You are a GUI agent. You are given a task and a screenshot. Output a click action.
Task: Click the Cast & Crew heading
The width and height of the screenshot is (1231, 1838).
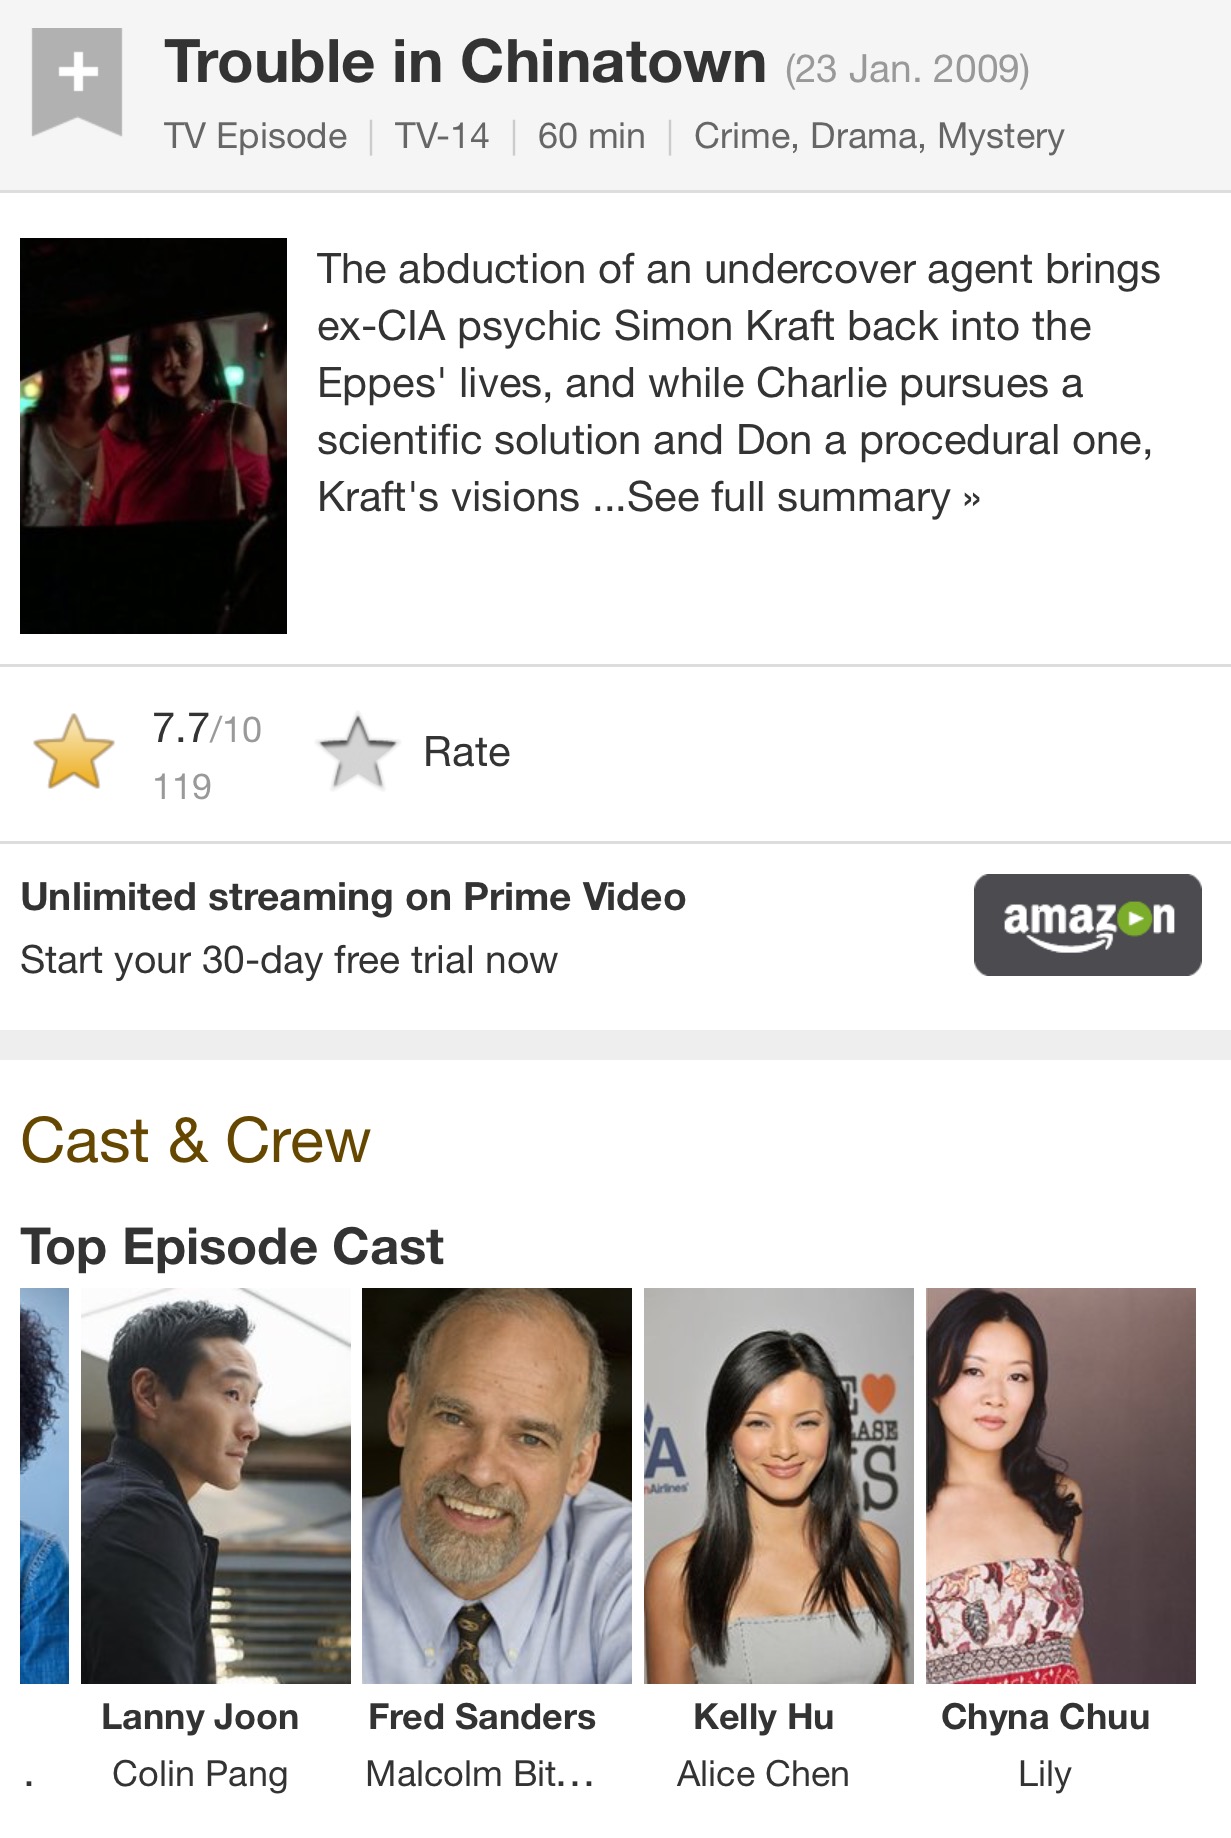[196, 1140]
